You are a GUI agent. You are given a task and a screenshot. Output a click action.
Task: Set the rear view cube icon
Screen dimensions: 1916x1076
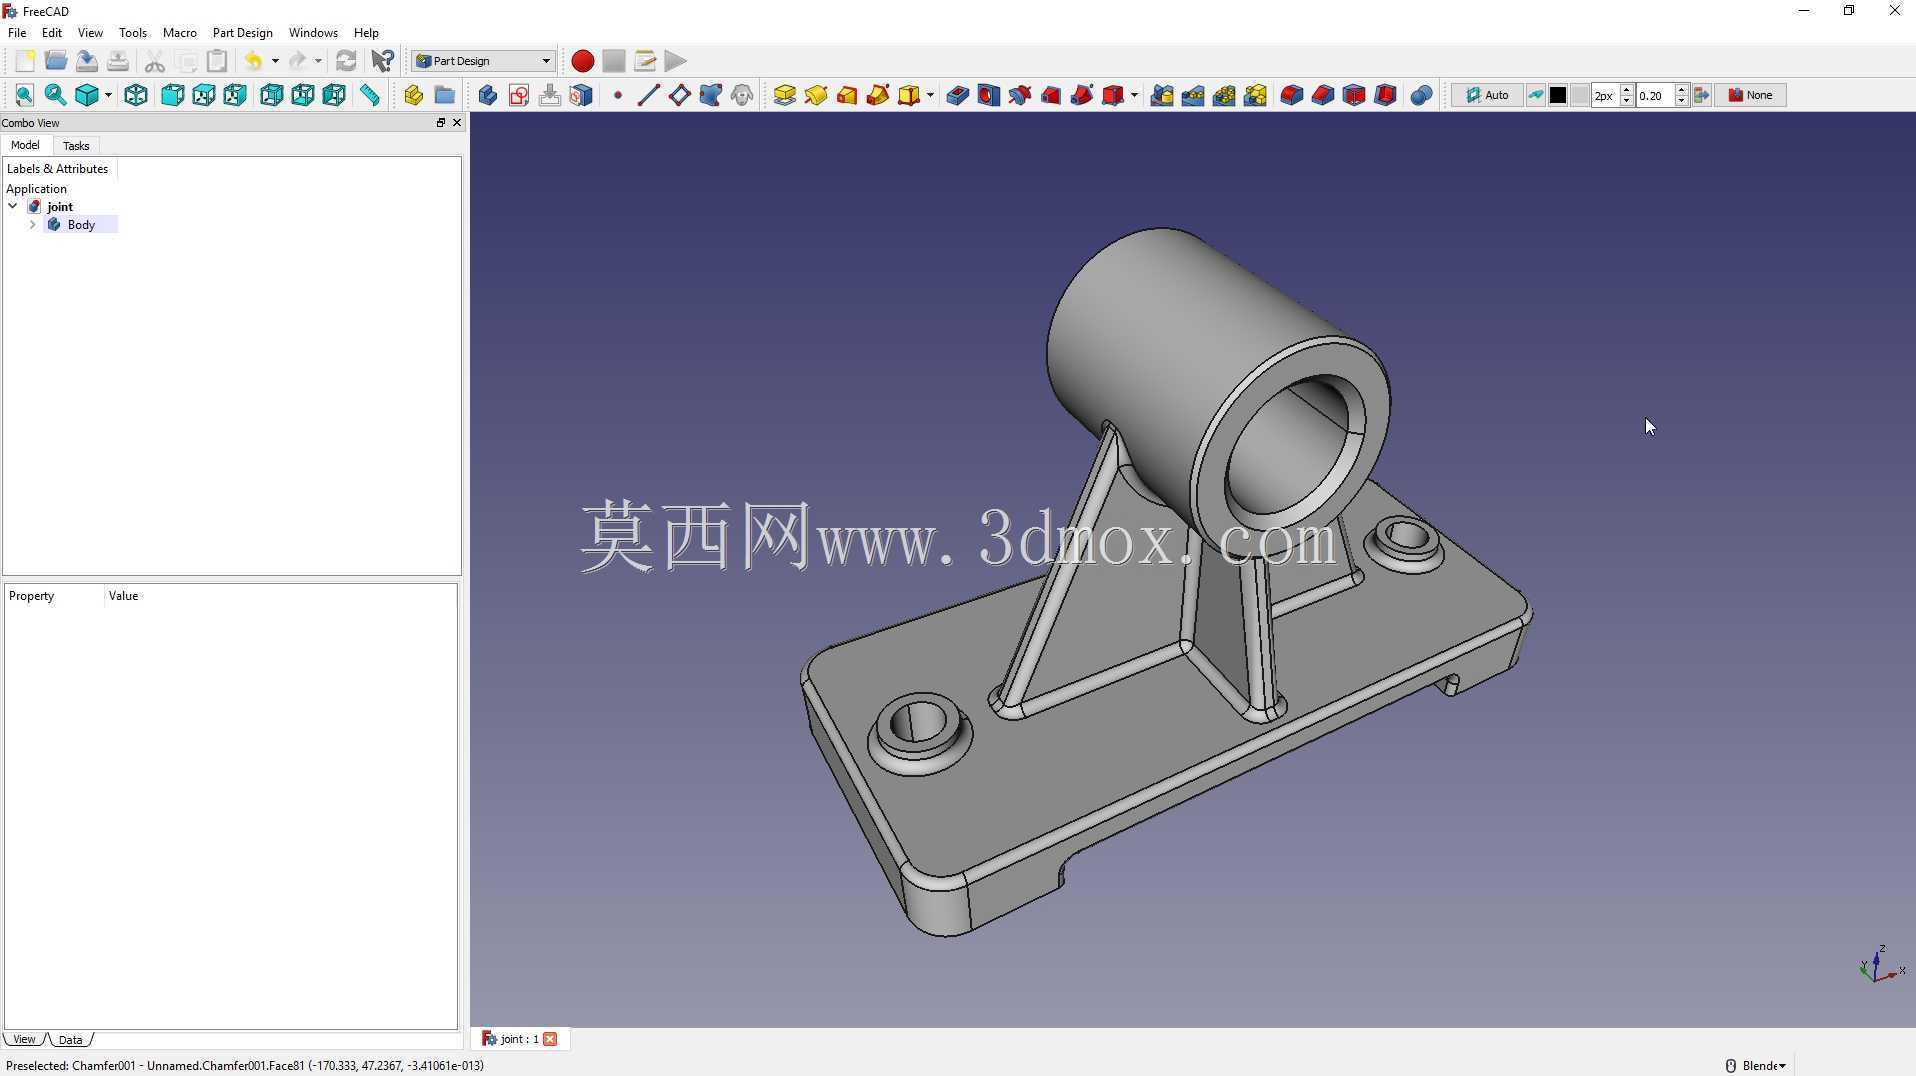271,95
